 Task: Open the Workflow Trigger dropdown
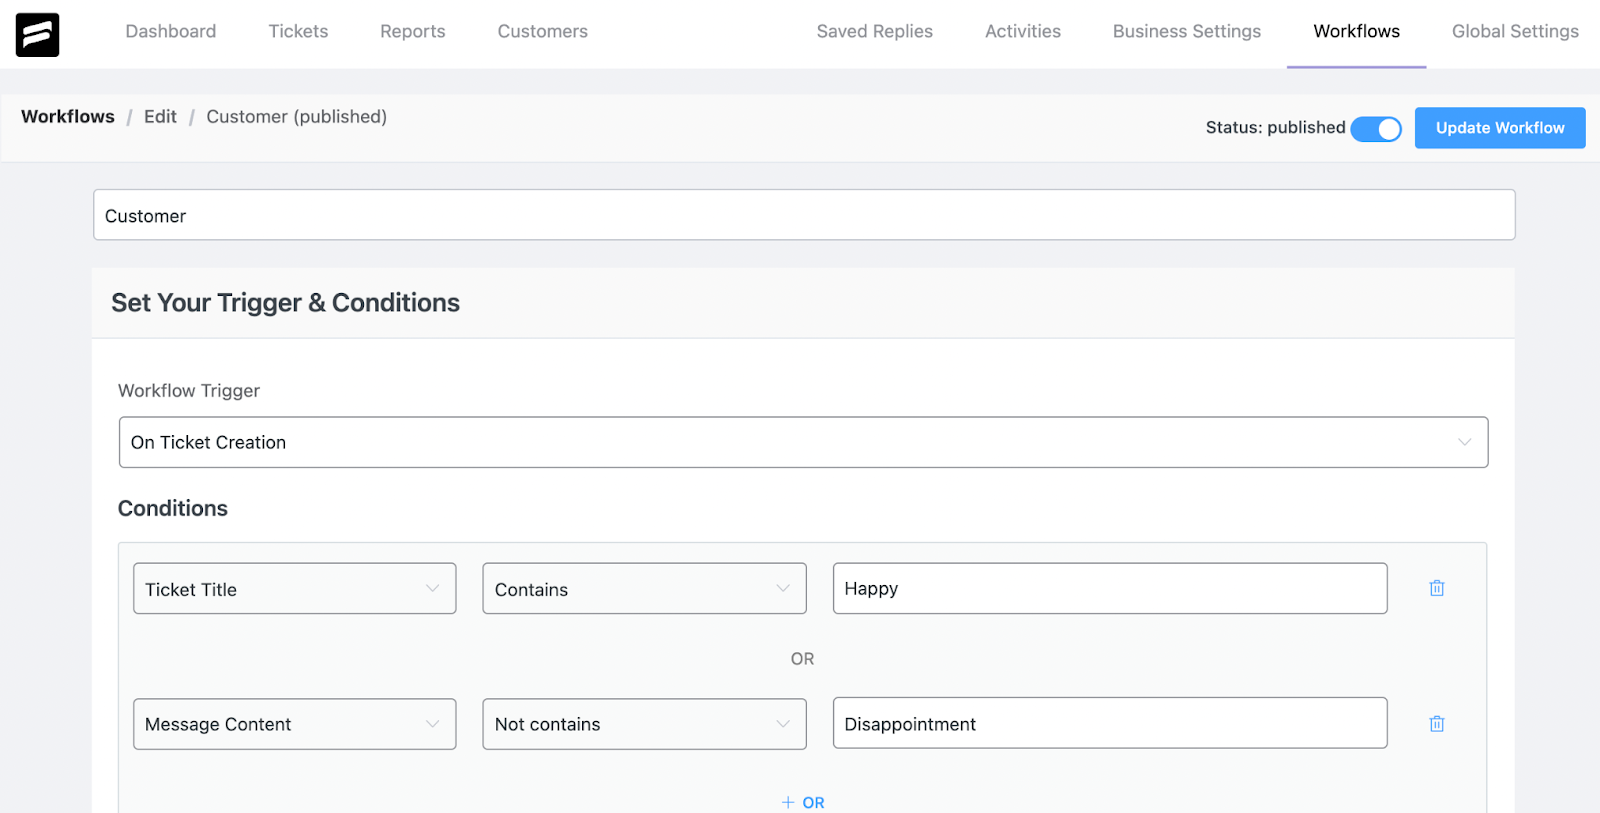[x=803, y=442]
